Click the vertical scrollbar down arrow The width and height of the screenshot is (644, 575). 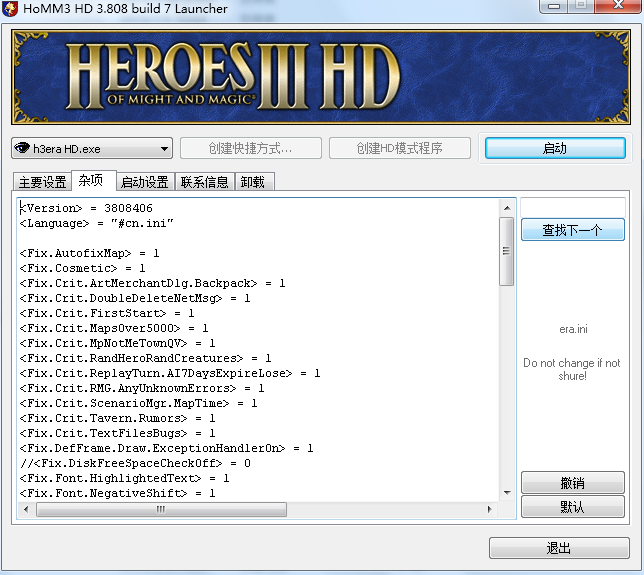507,492
